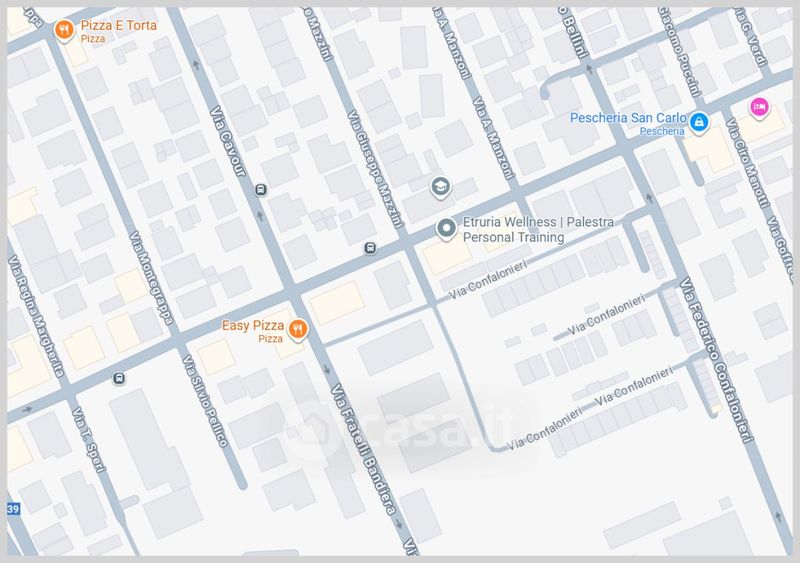Select the Easy Pizza restaurant marker

point(298,330)
